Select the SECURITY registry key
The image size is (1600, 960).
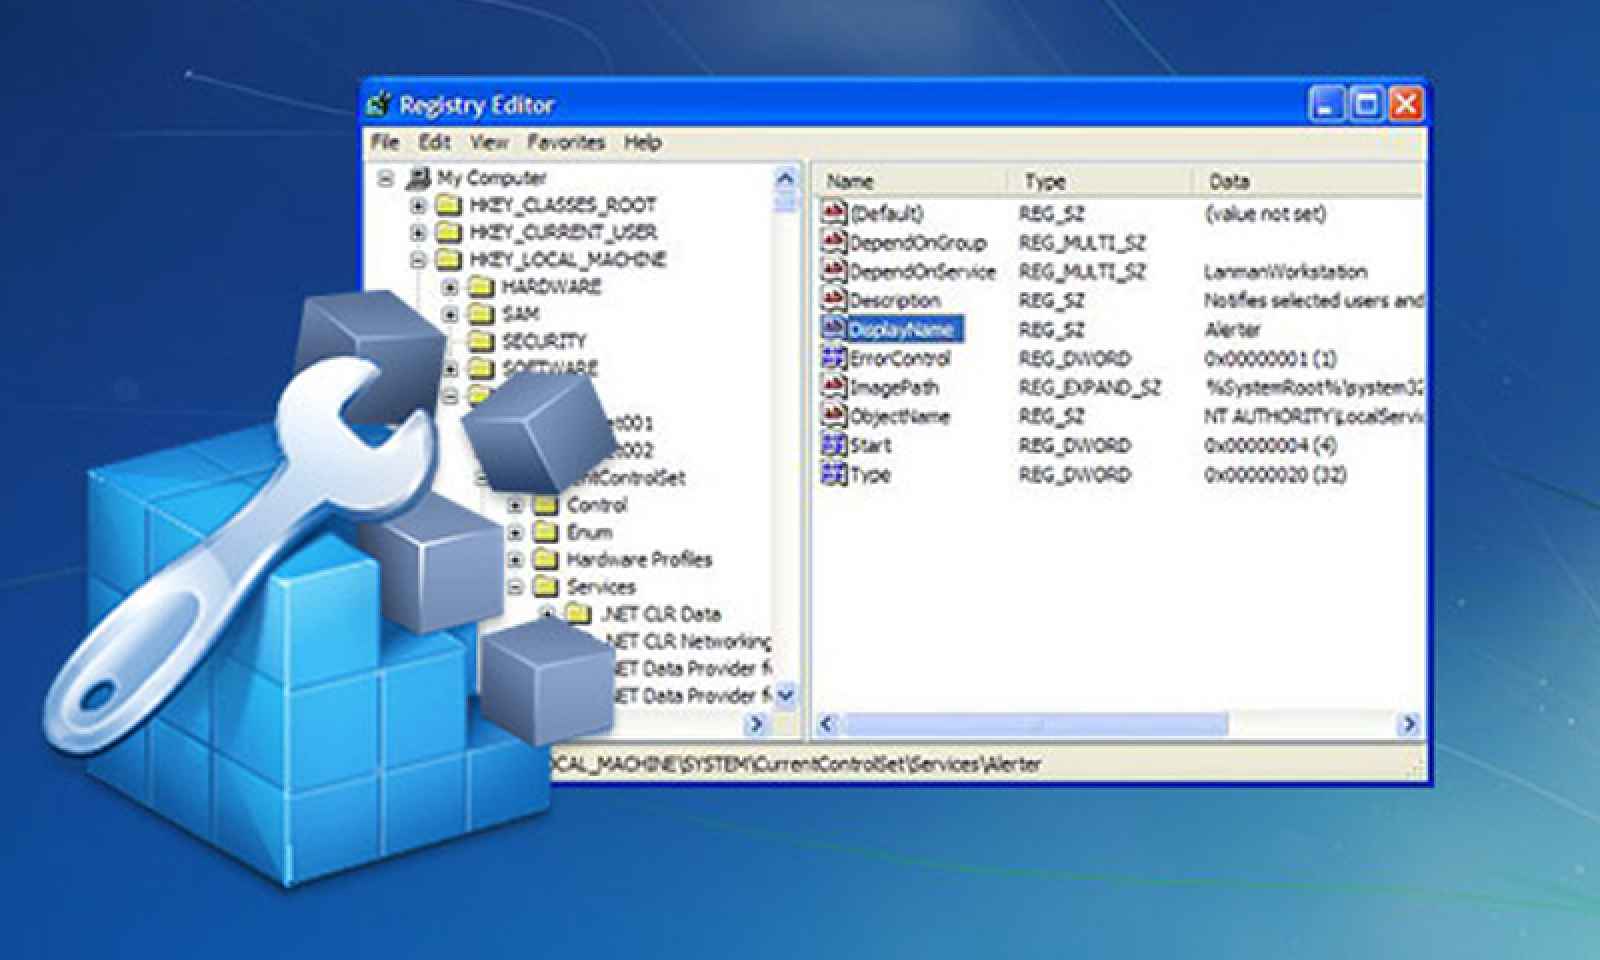pos(543,341)
